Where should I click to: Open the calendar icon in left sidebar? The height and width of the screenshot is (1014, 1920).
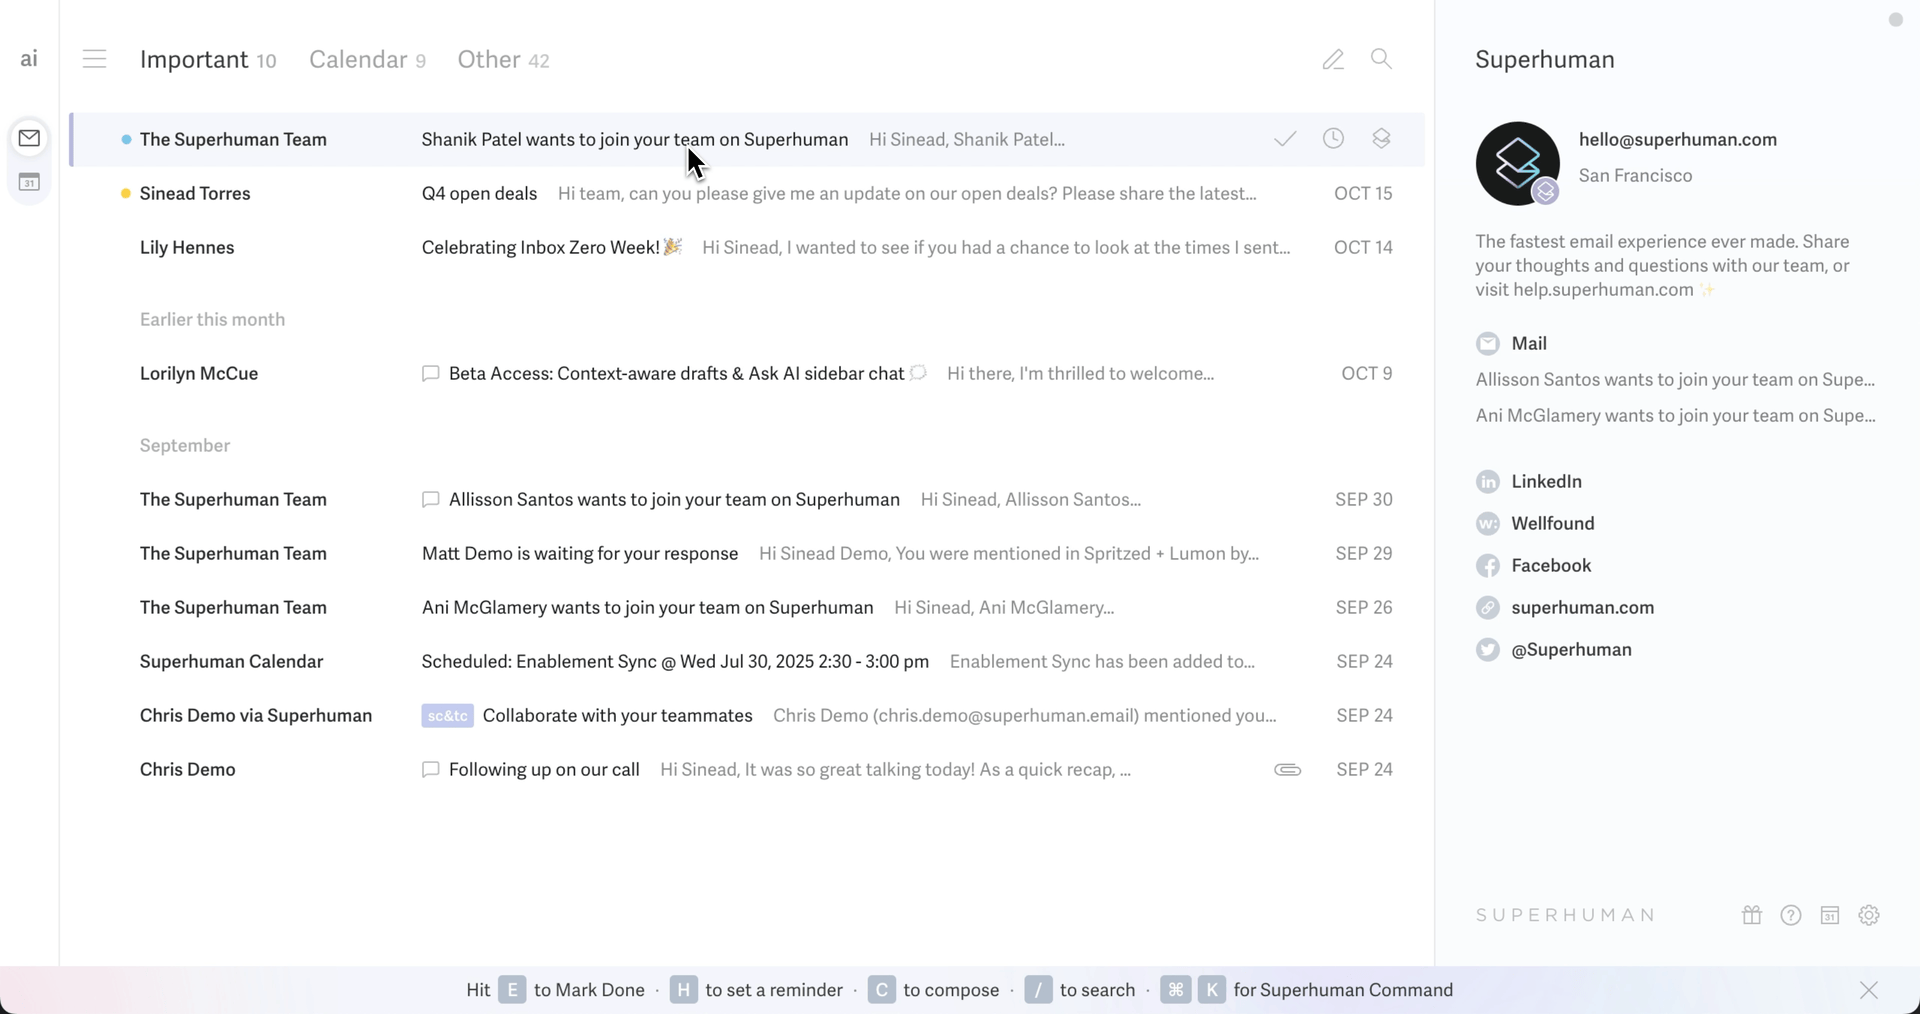point(29,182)
